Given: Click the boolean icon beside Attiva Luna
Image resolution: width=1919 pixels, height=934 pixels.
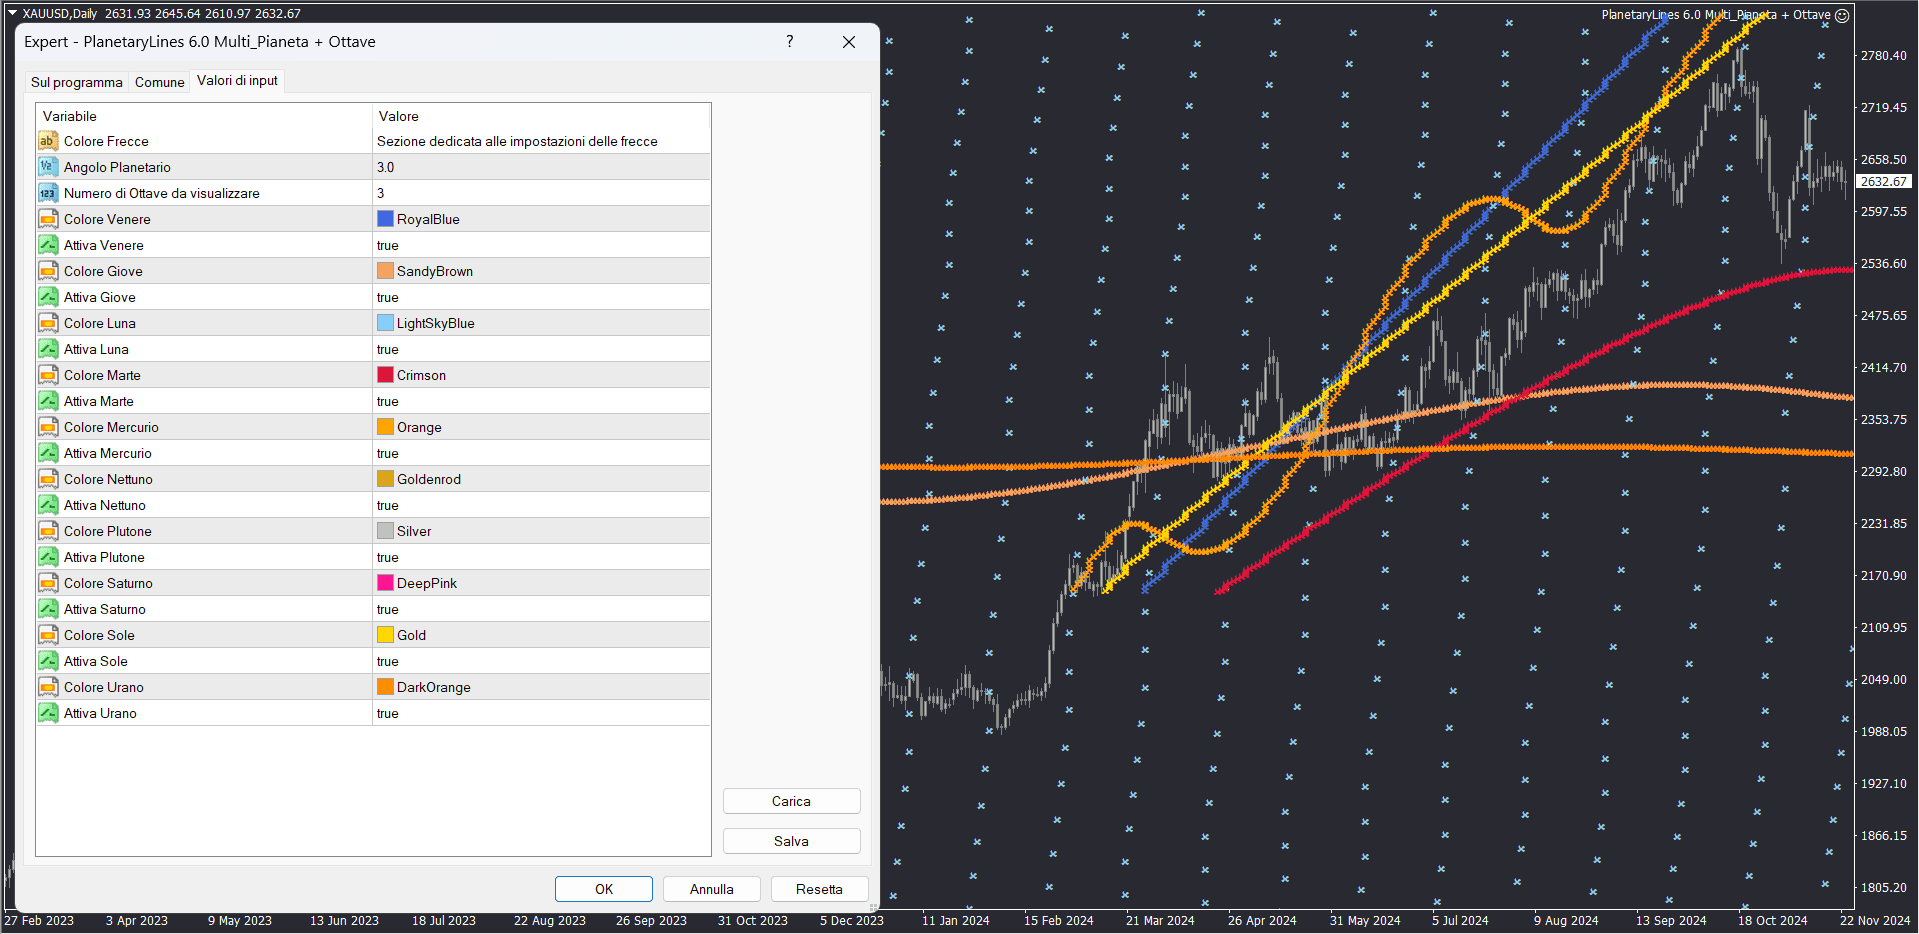Looking at the screenshot, I should pos(48,349).
